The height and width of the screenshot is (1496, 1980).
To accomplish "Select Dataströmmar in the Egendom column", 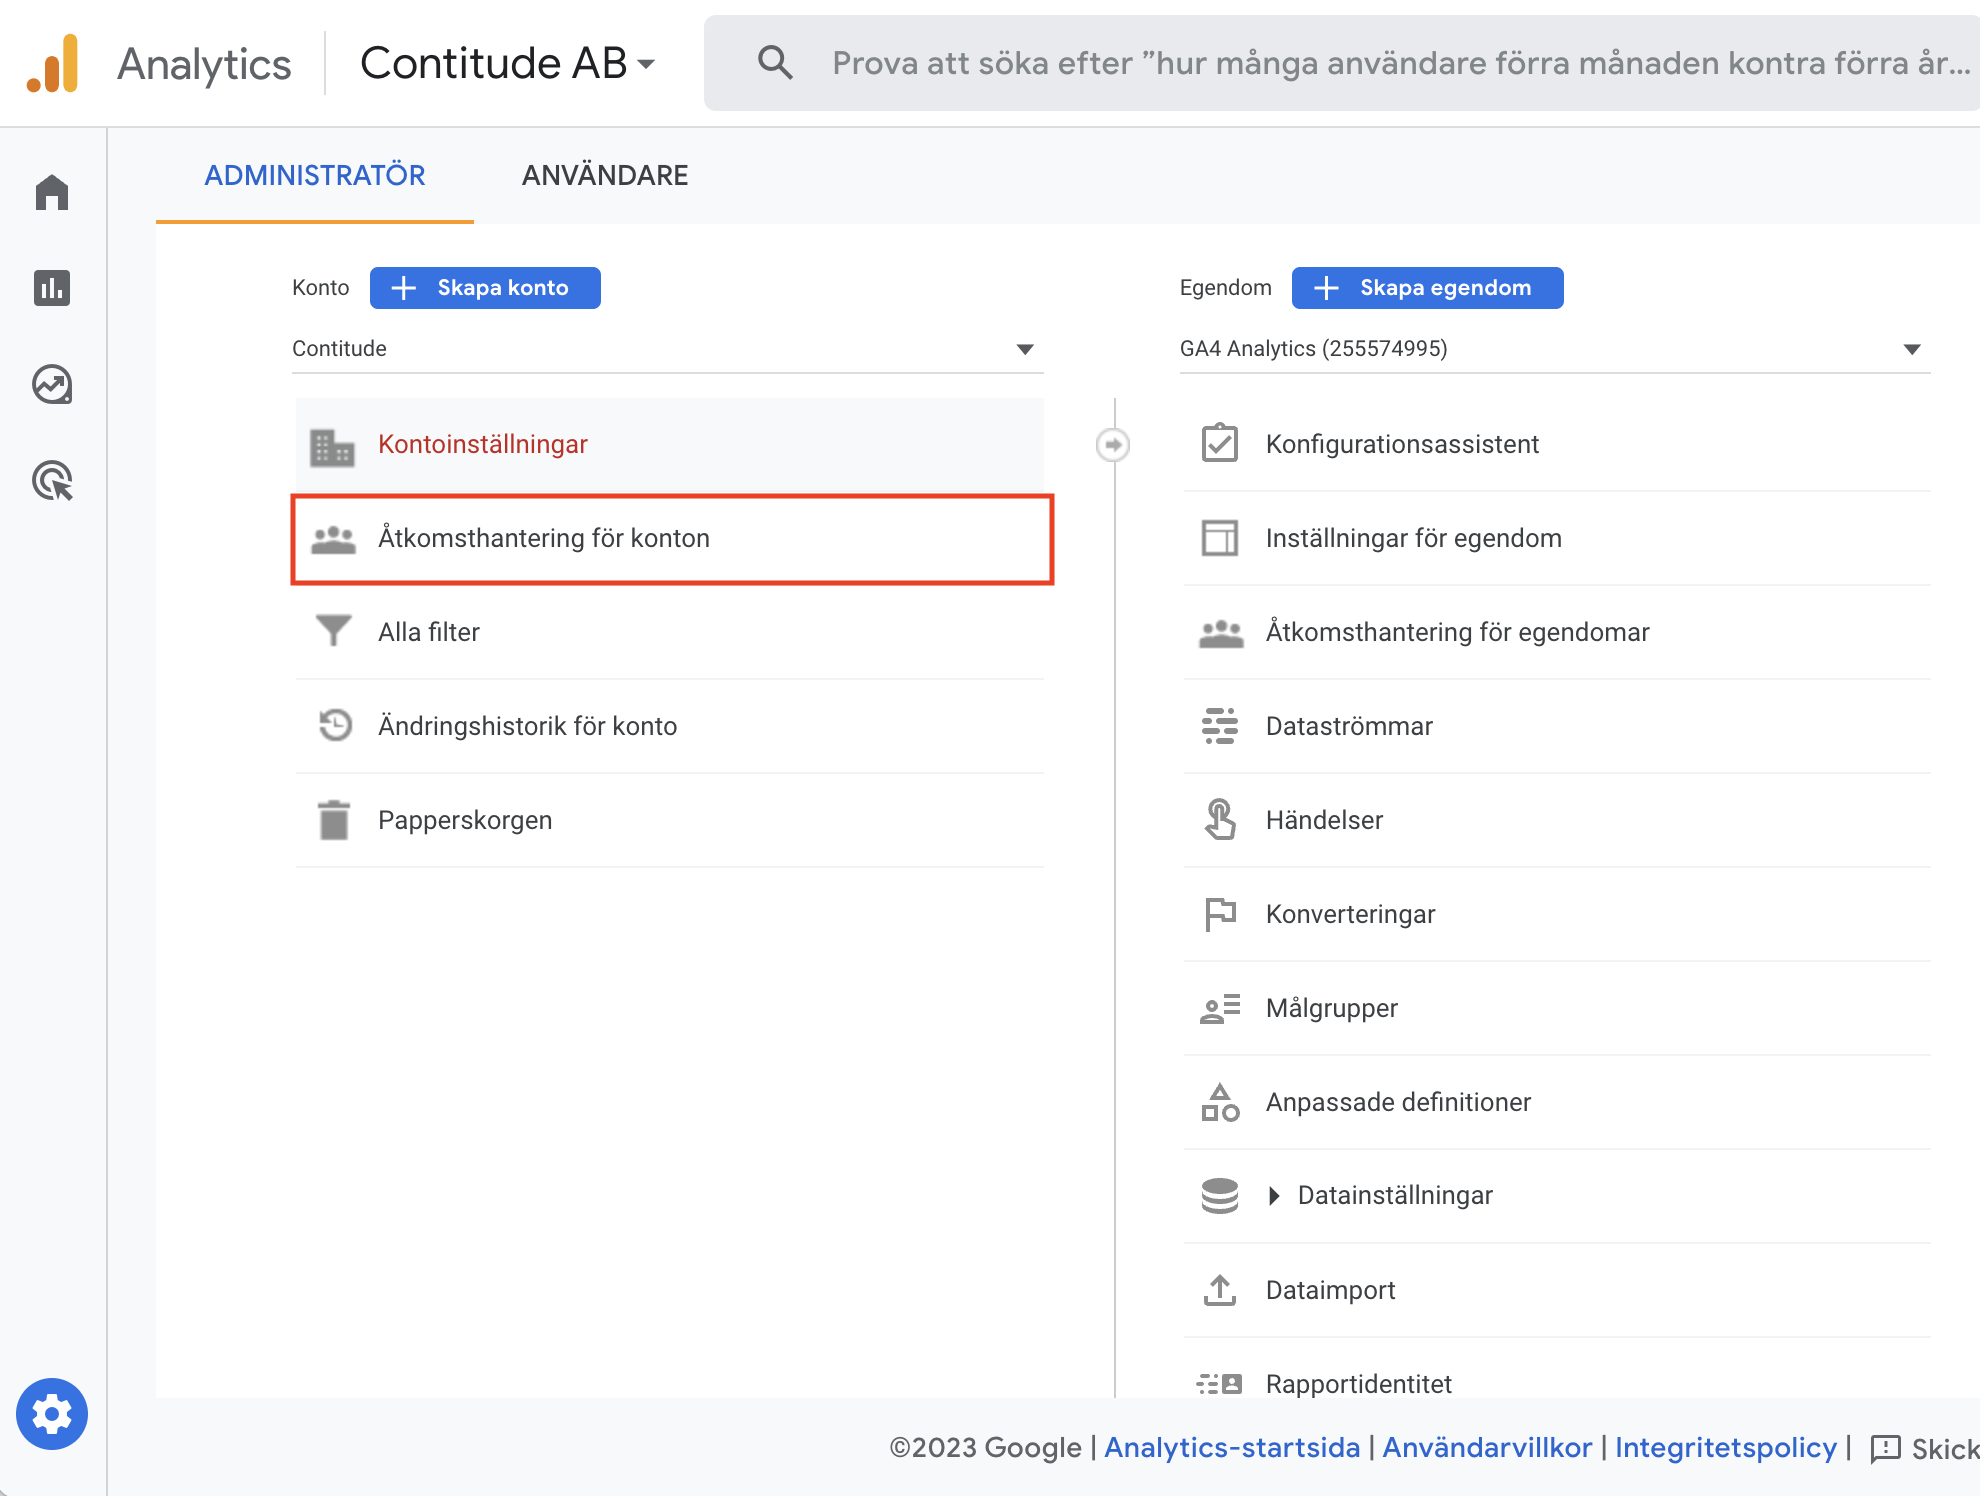I will click(x=1349, y=726).
